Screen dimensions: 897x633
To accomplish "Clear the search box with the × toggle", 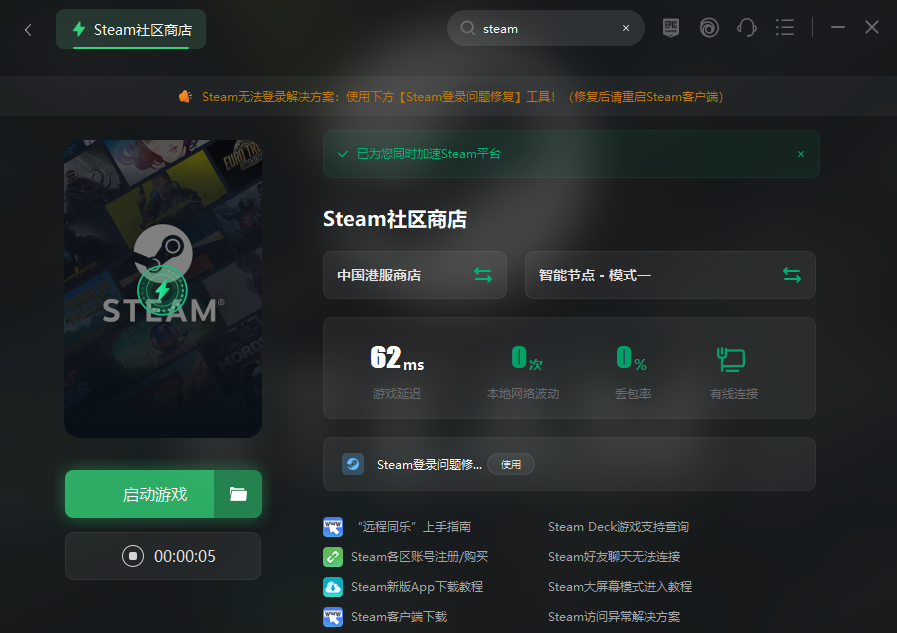I will coord(626,27).
